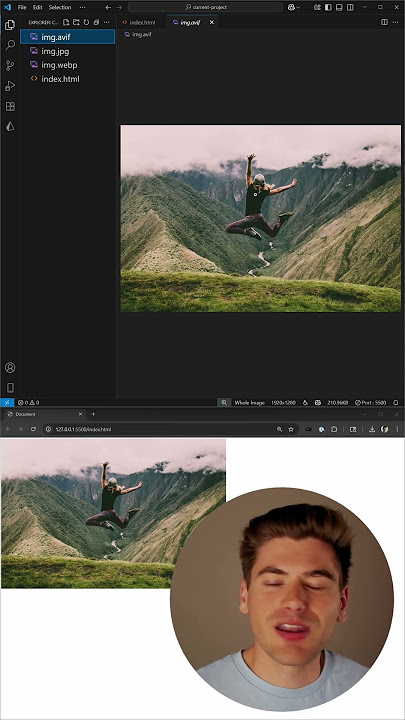Click the 210.96KB file size status entry
The height and width of the screenshot is (720, 405).
pos(338,402)
